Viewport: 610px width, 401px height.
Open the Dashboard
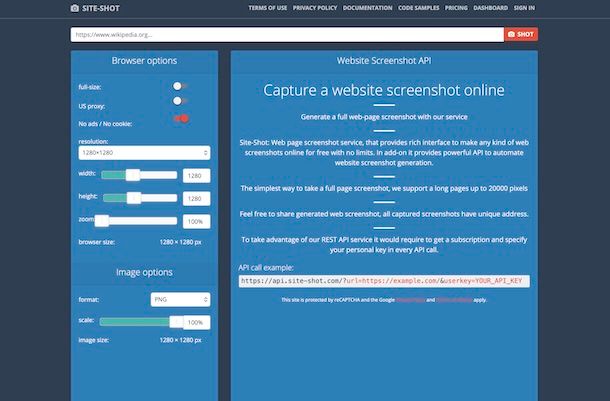(x=491, y=8)
